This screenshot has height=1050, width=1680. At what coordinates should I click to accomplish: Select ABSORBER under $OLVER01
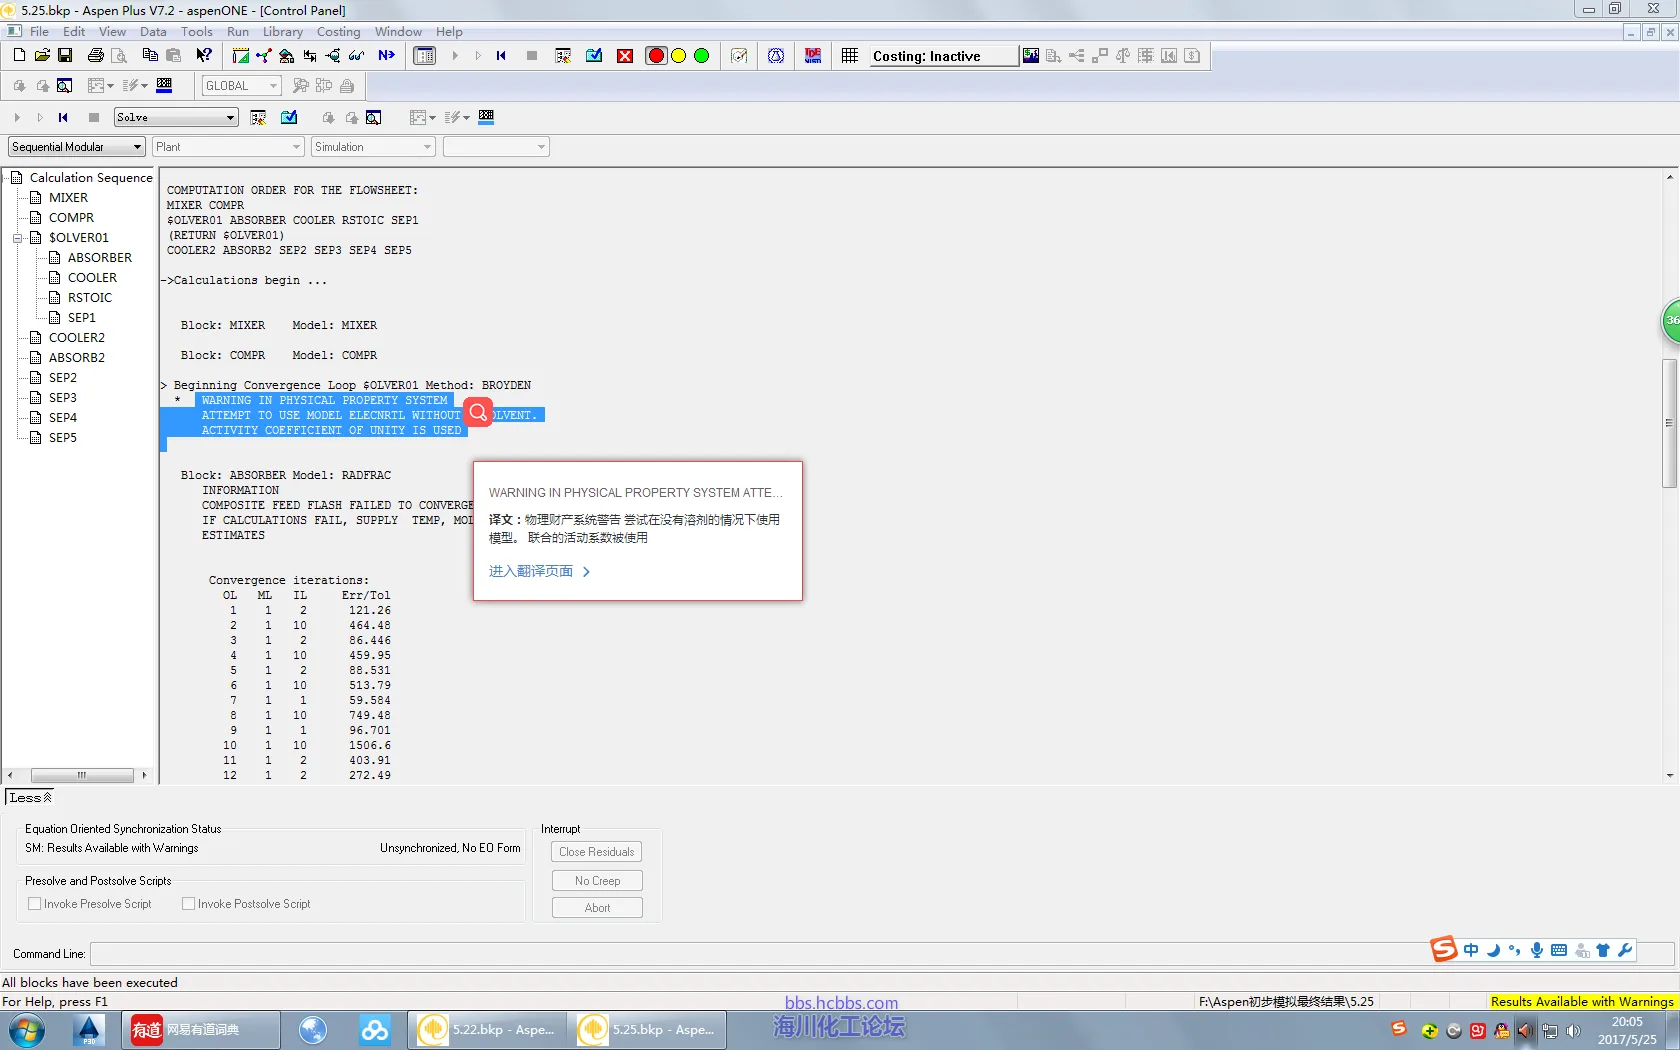click(100, 258)
